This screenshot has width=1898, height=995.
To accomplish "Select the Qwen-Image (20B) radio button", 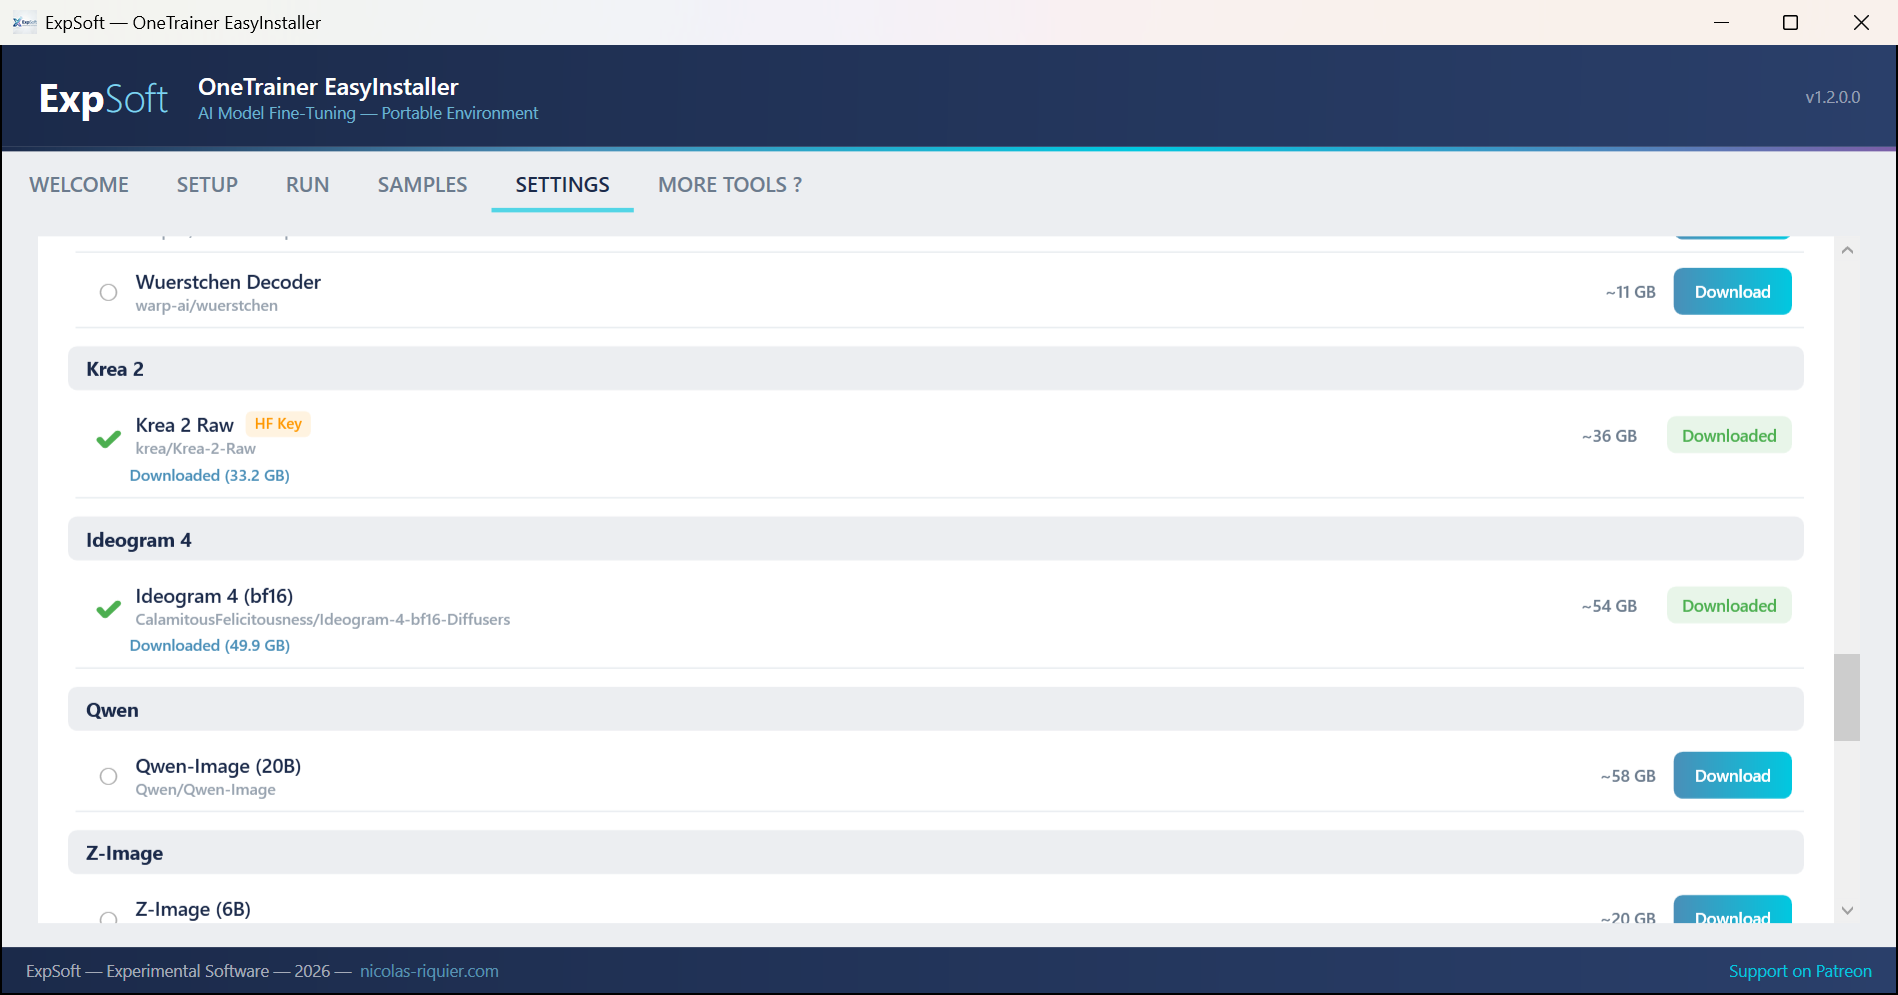I will click(108, 776).
